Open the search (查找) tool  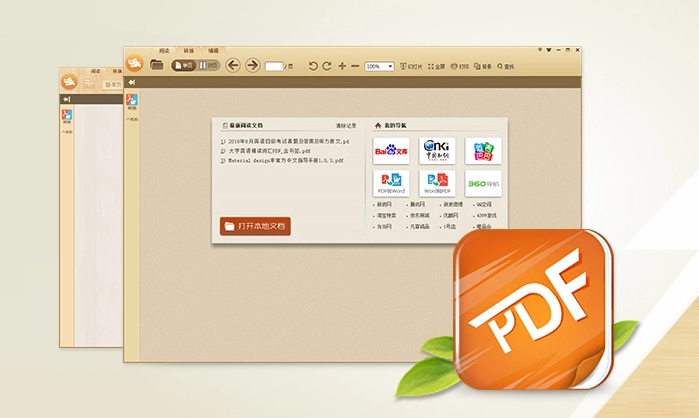[506, 66]
